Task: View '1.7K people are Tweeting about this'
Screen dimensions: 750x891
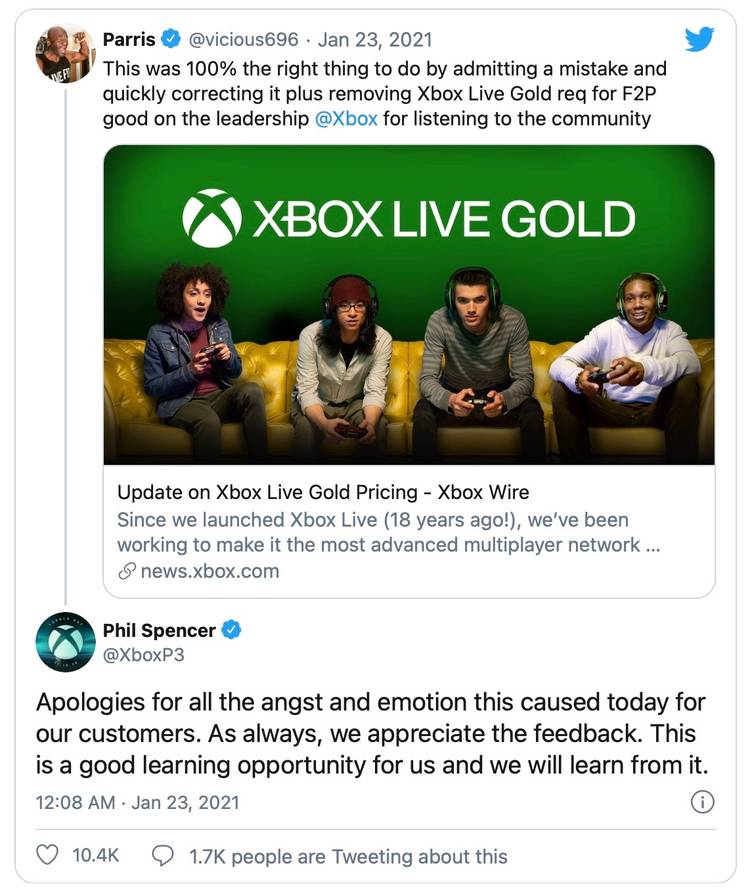Action: 347,856
